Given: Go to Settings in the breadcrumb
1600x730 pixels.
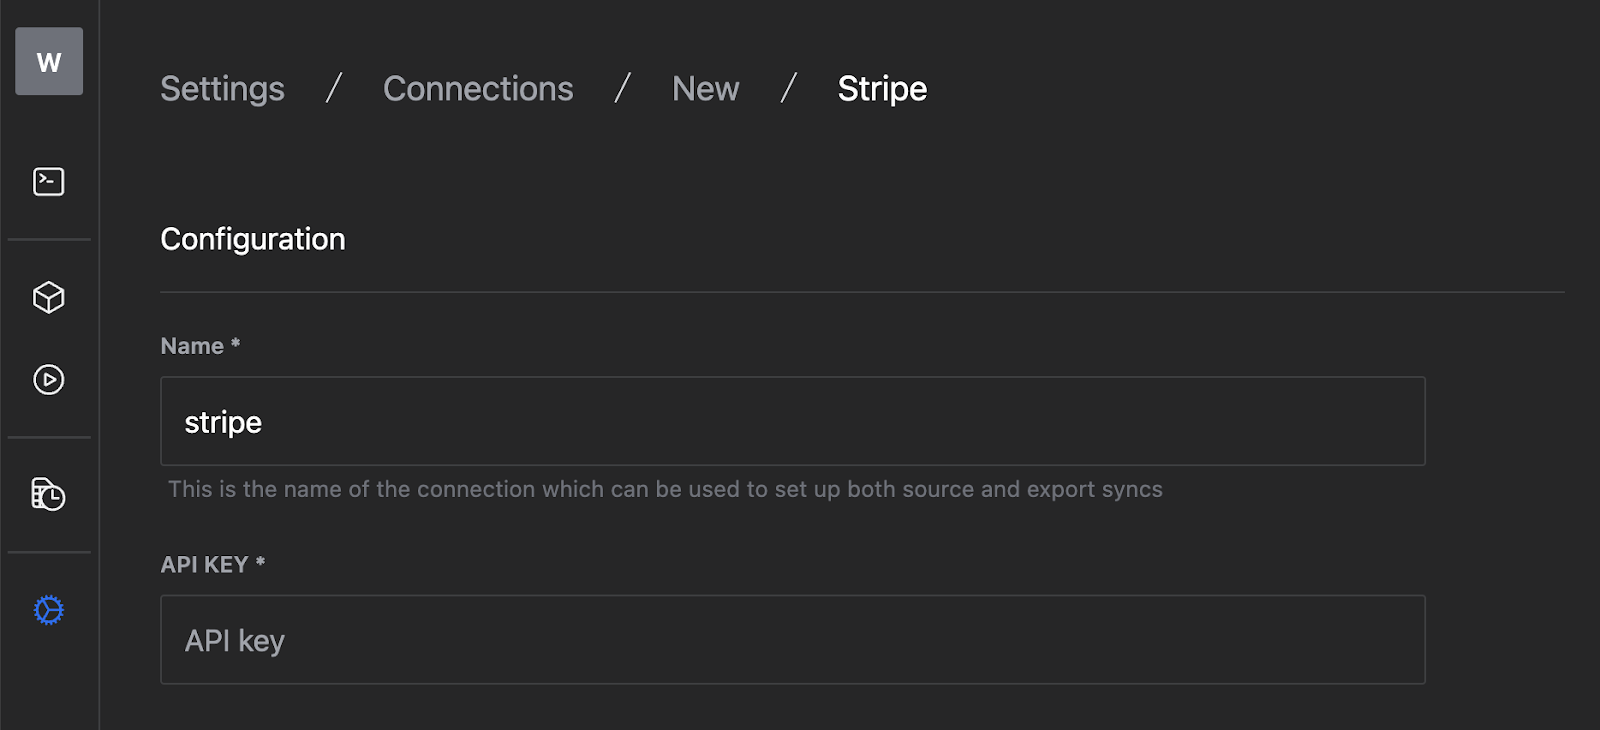Looking at the screenshot, I should (222, 89).
